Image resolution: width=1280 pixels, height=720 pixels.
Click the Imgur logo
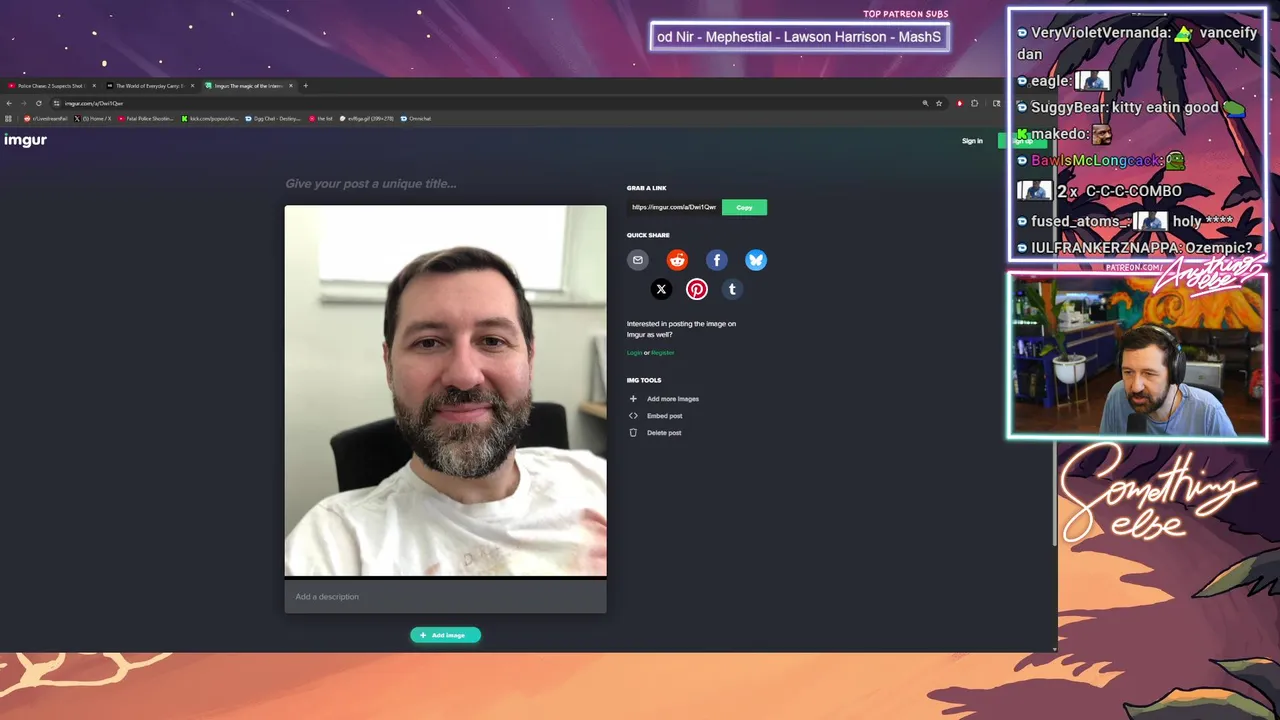point(25,140)
